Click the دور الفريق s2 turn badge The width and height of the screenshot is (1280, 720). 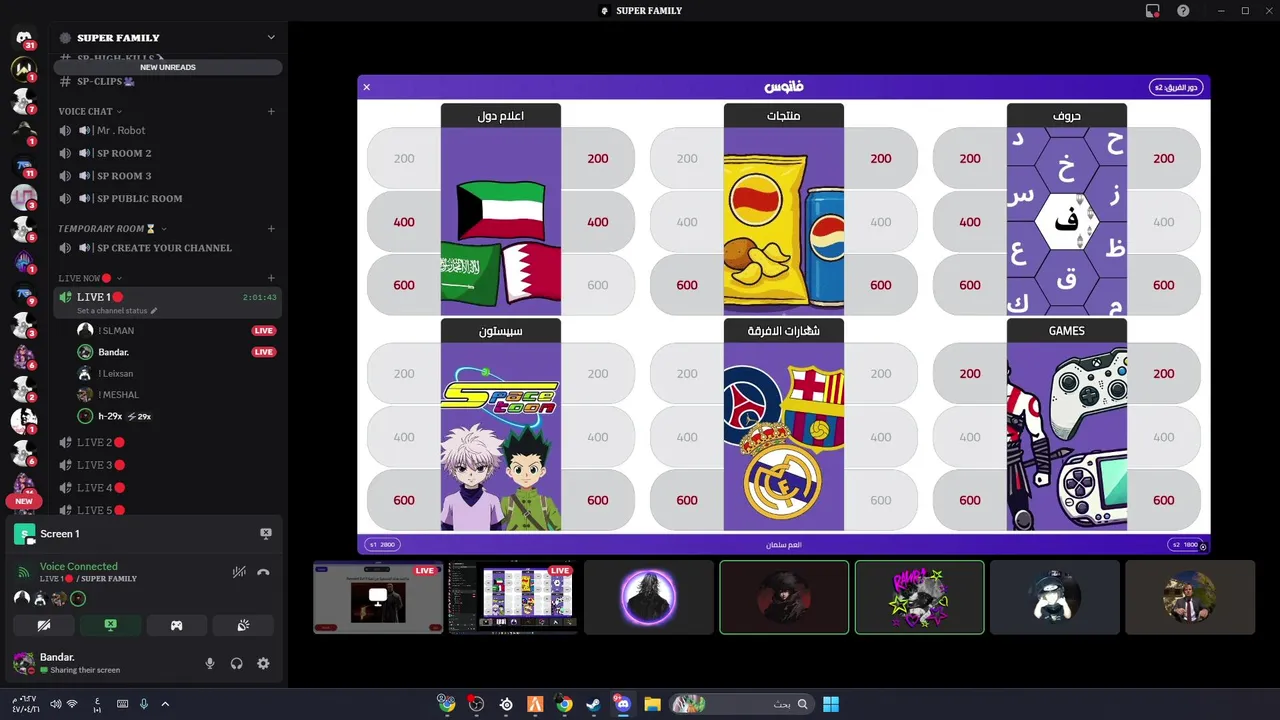(x=1176, y=87)
